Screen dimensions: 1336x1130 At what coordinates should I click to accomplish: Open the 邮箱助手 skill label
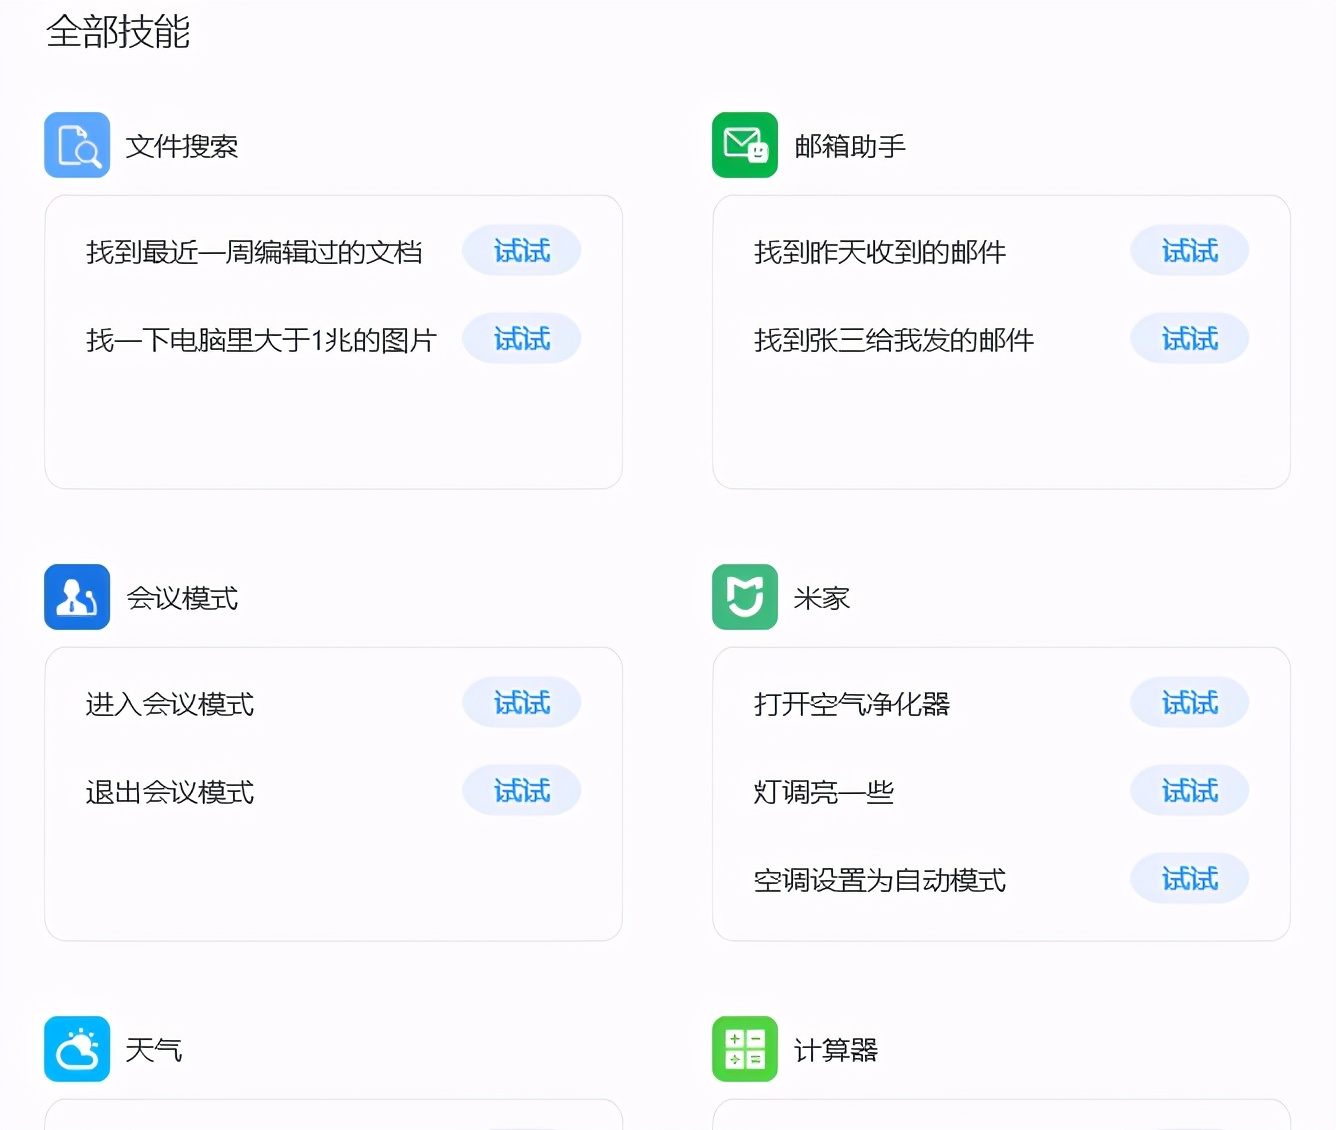pyautogui.click(x=849, y=145)
